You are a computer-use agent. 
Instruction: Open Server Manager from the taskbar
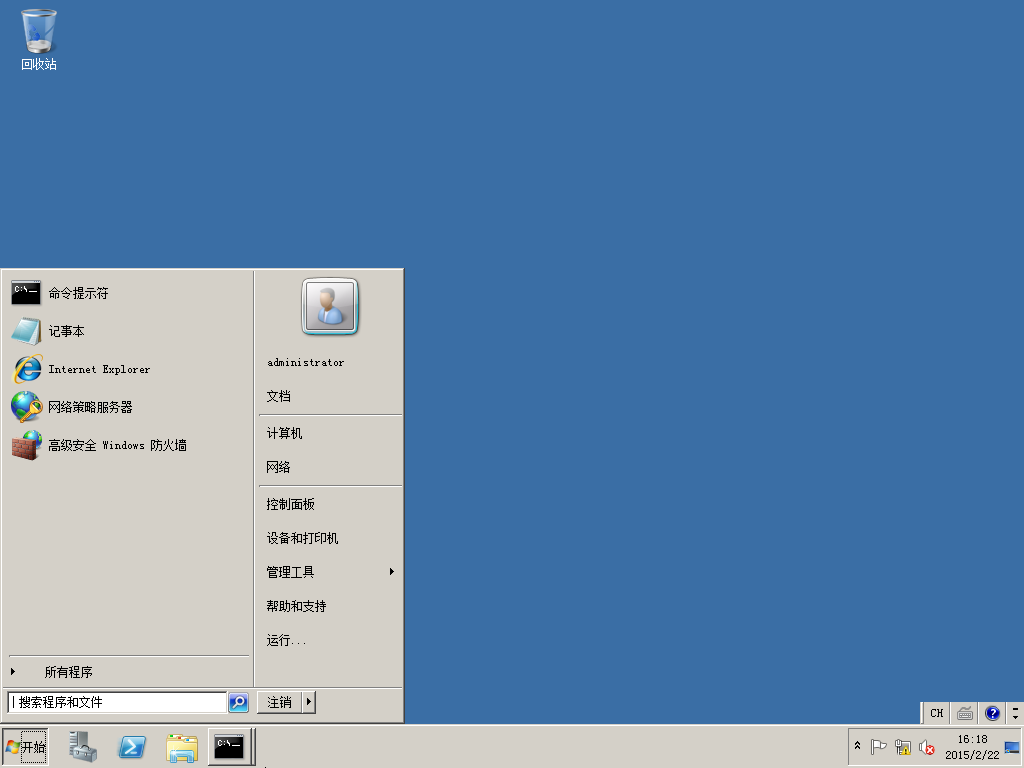coord(83,747)
